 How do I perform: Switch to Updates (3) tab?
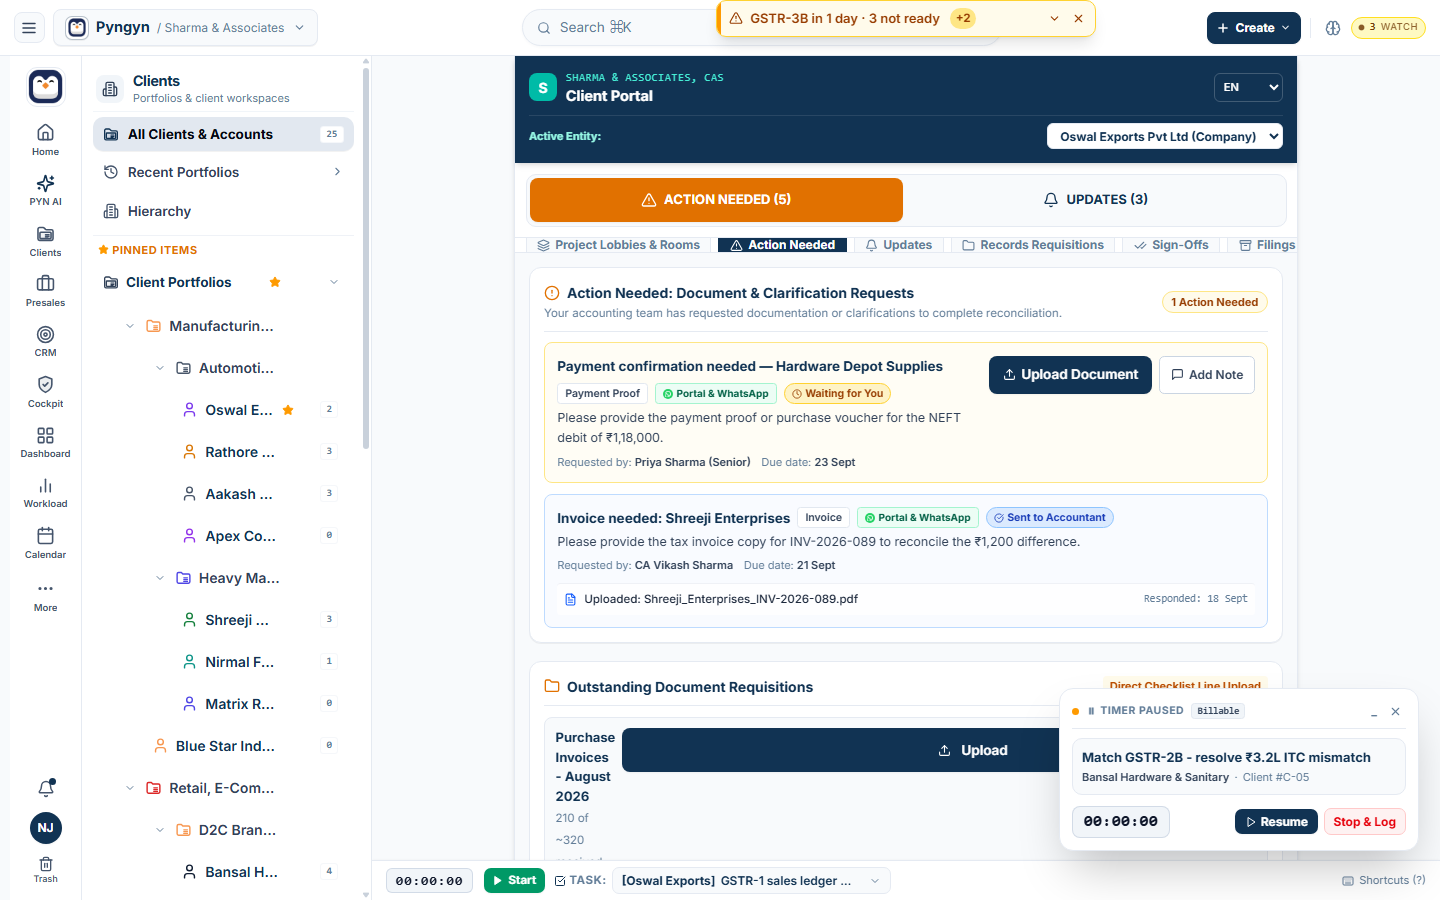pos(1095,200)
